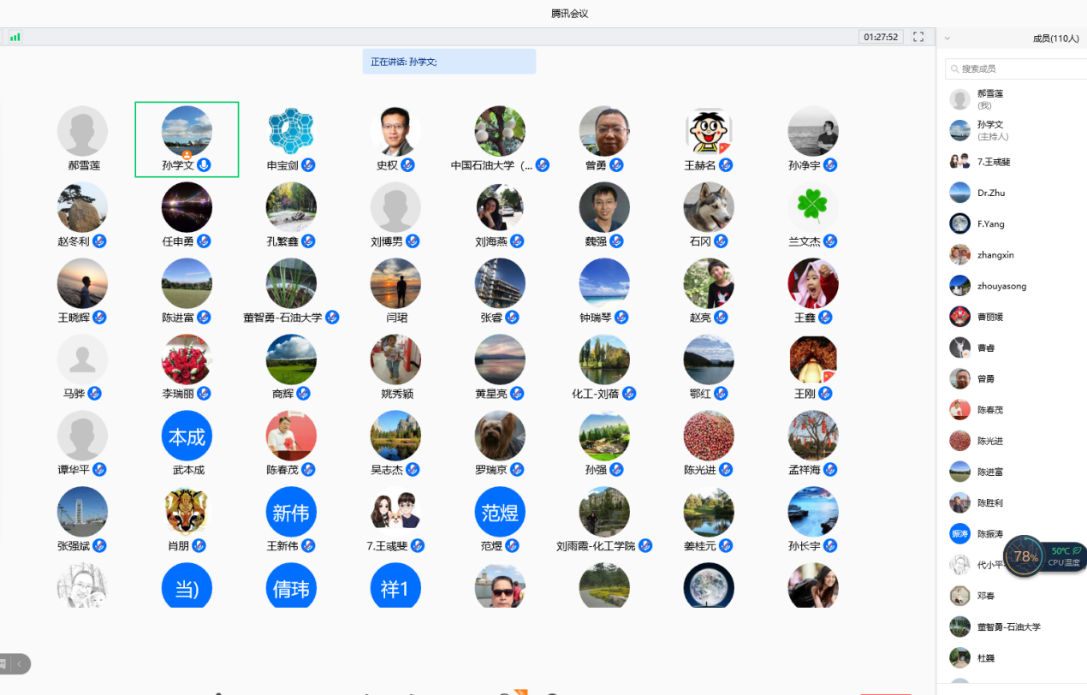The width and height of the screenshot is (1087, 695).
Task: Click the muted mic icon beside 曾勇
Action: (x=617, y=165)
